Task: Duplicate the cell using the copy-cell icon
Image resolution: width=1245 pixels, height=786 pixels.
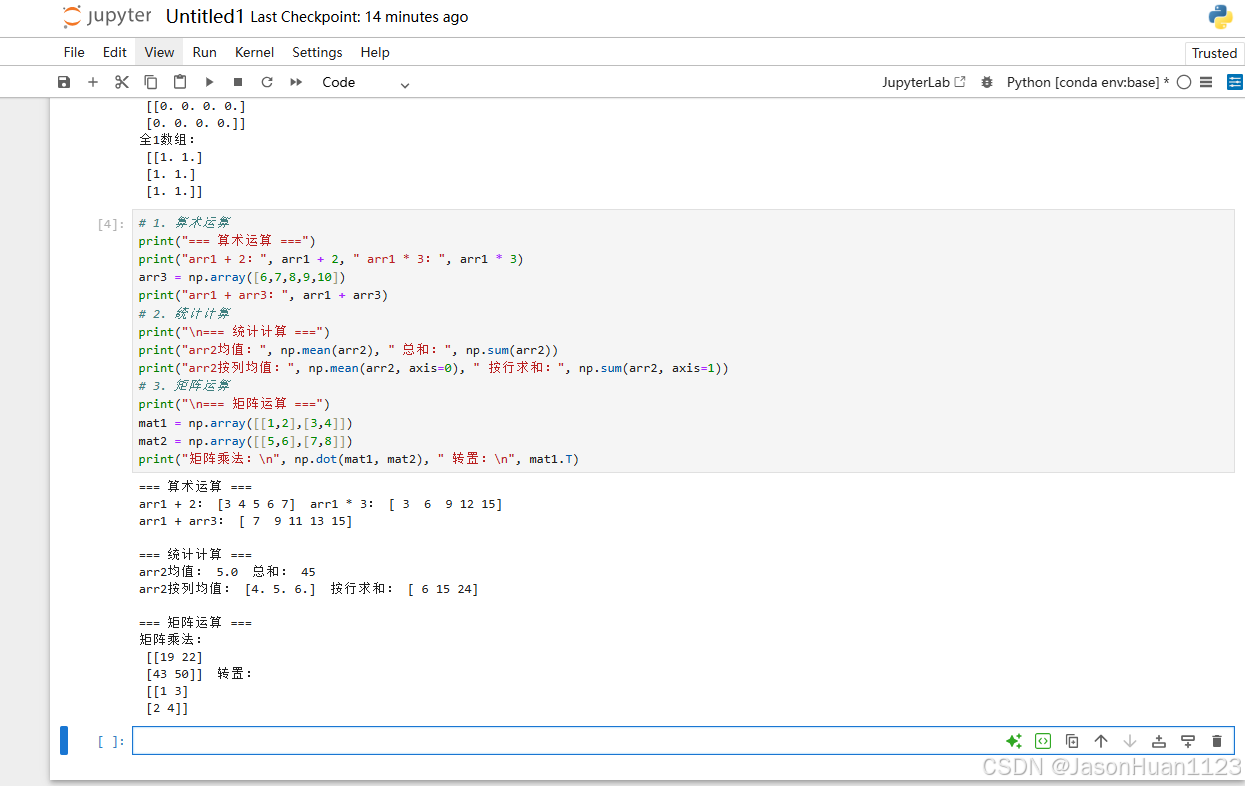Action: [x=1071, y=740]
